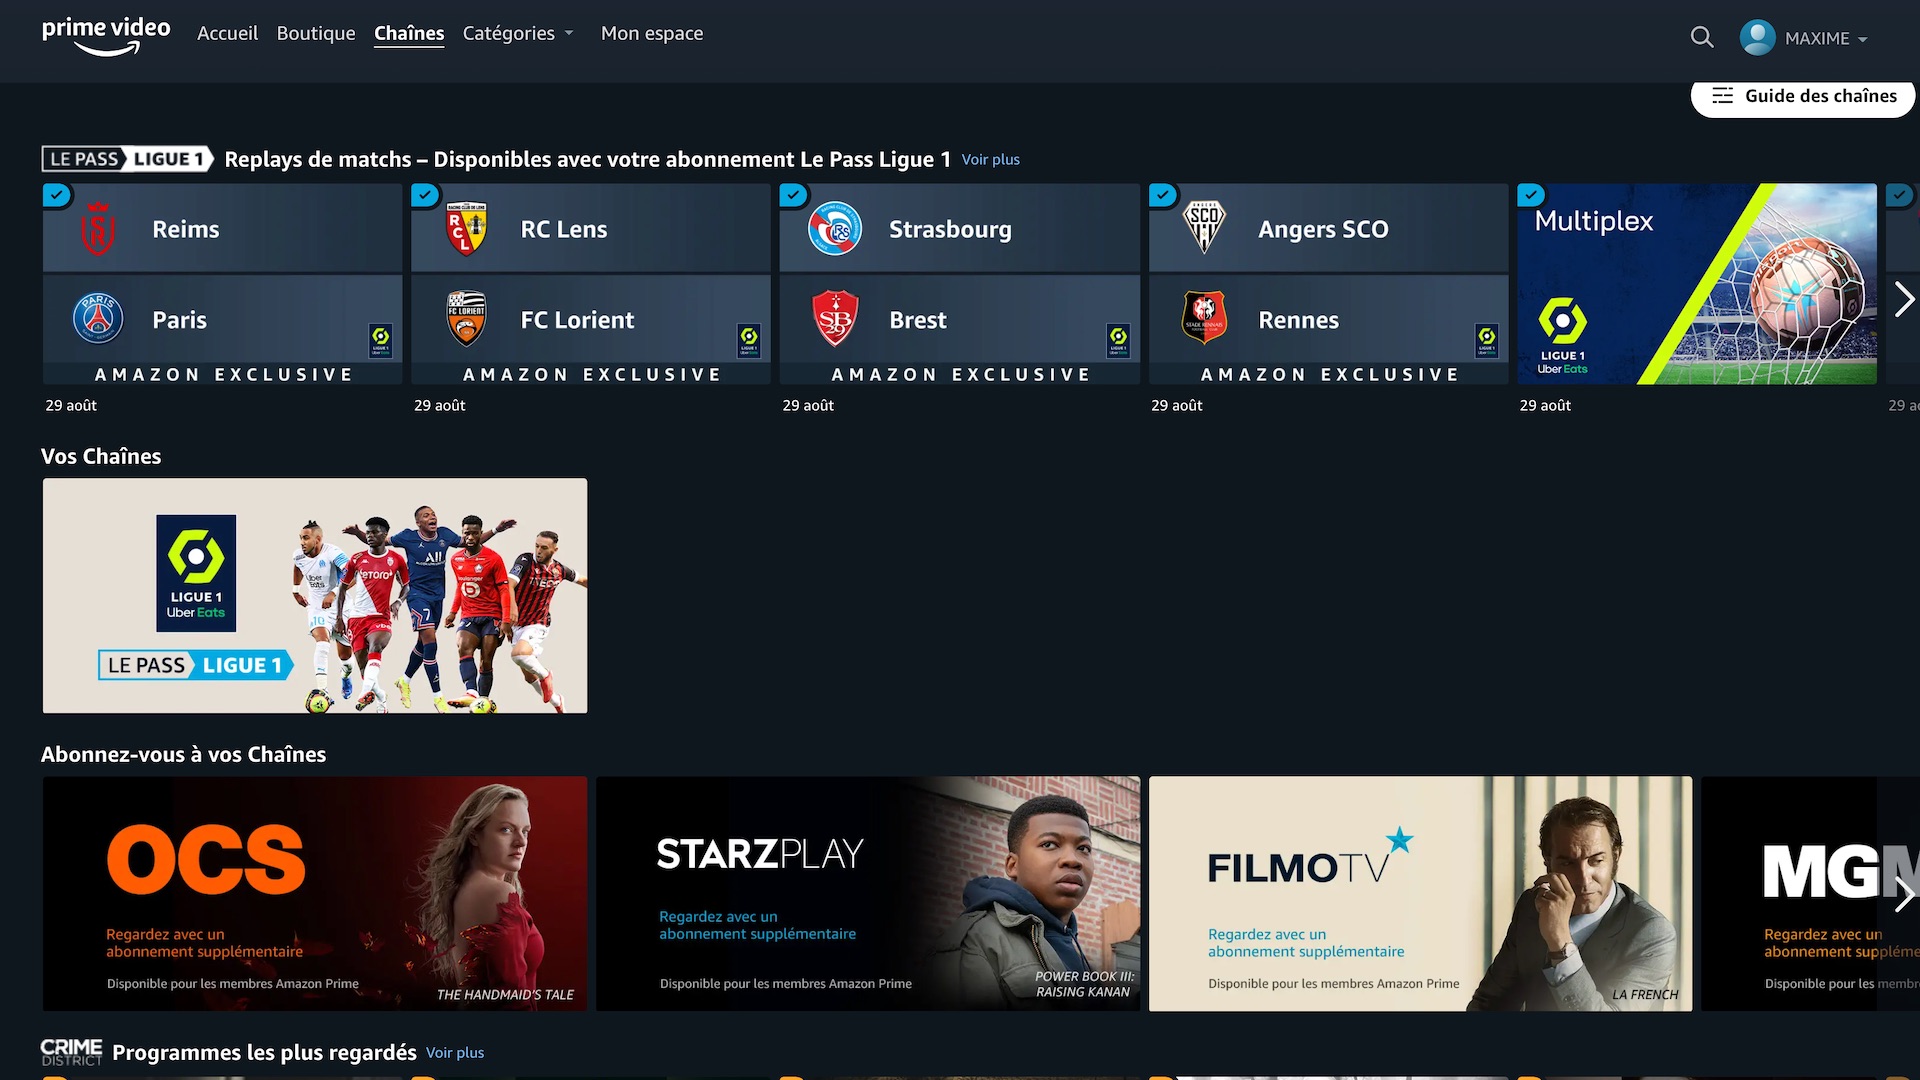
Task: Click the Le Pass Ligue 1 channel icon
Action: pos(314,593)
